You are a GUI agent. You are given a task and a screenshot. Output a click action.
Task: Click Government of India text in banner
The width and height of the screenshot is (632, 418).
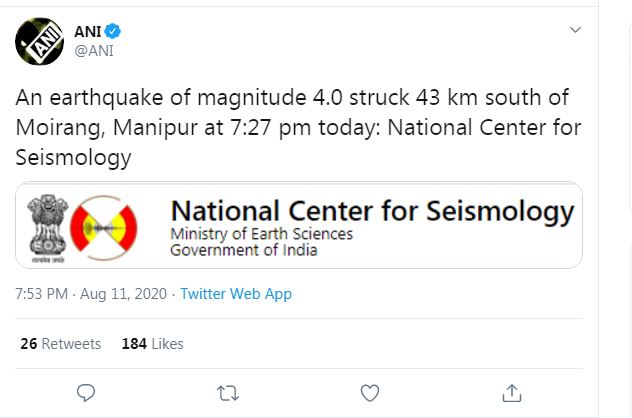click(243, 250)
